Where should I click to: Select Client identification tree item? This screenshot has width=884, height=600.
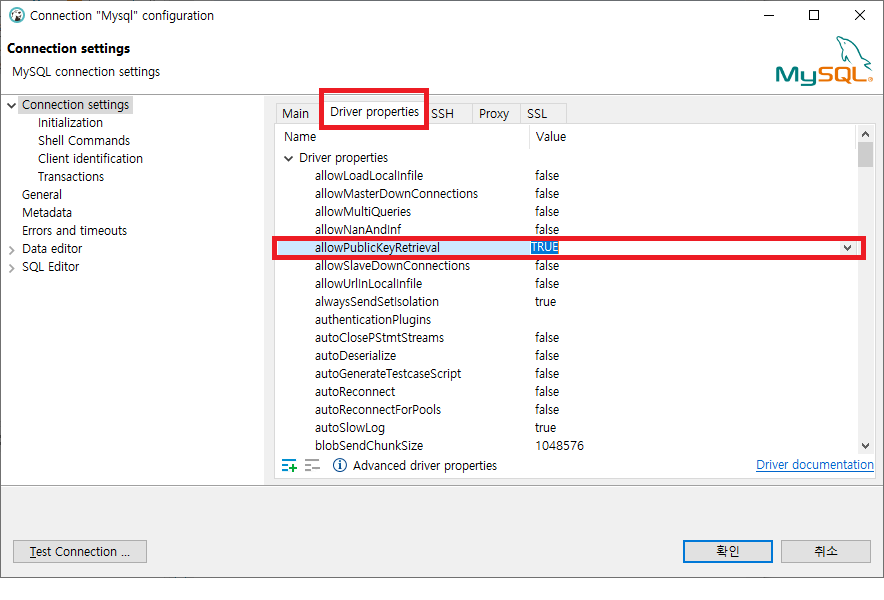pyautogui.click(x=90, y=159)
